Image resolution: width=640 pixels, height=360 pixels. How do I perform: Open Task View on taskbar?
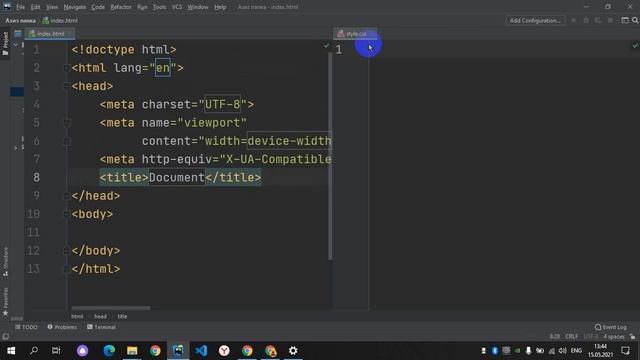(56, 351)
